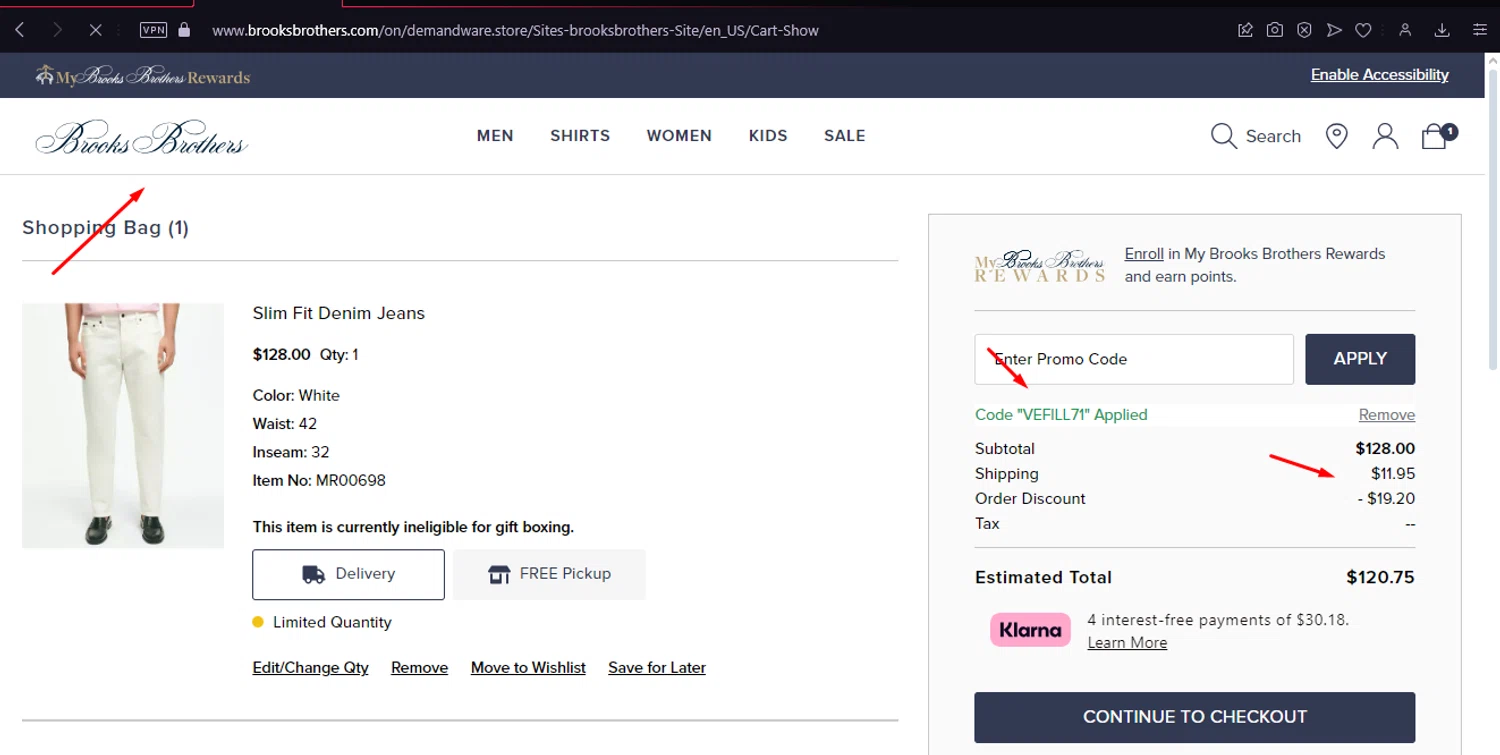
Task: Click the padlock site security icon
Action: [184, 30]
